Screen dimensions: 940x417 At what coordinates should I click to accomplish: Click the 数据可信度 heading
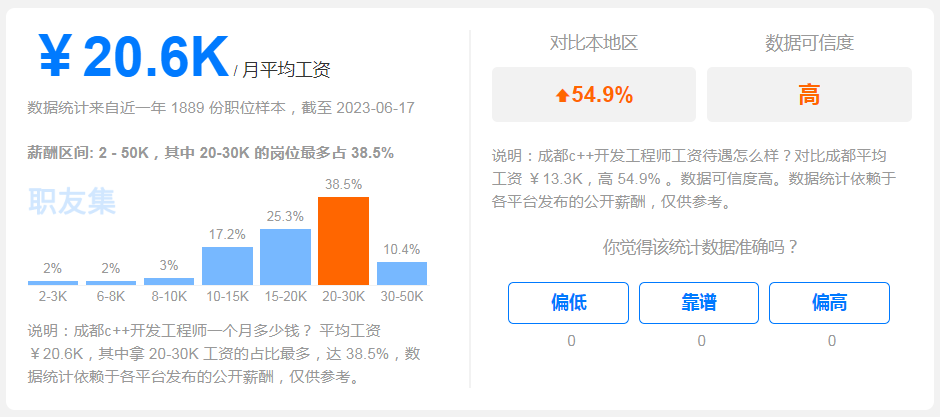(809, 43)
